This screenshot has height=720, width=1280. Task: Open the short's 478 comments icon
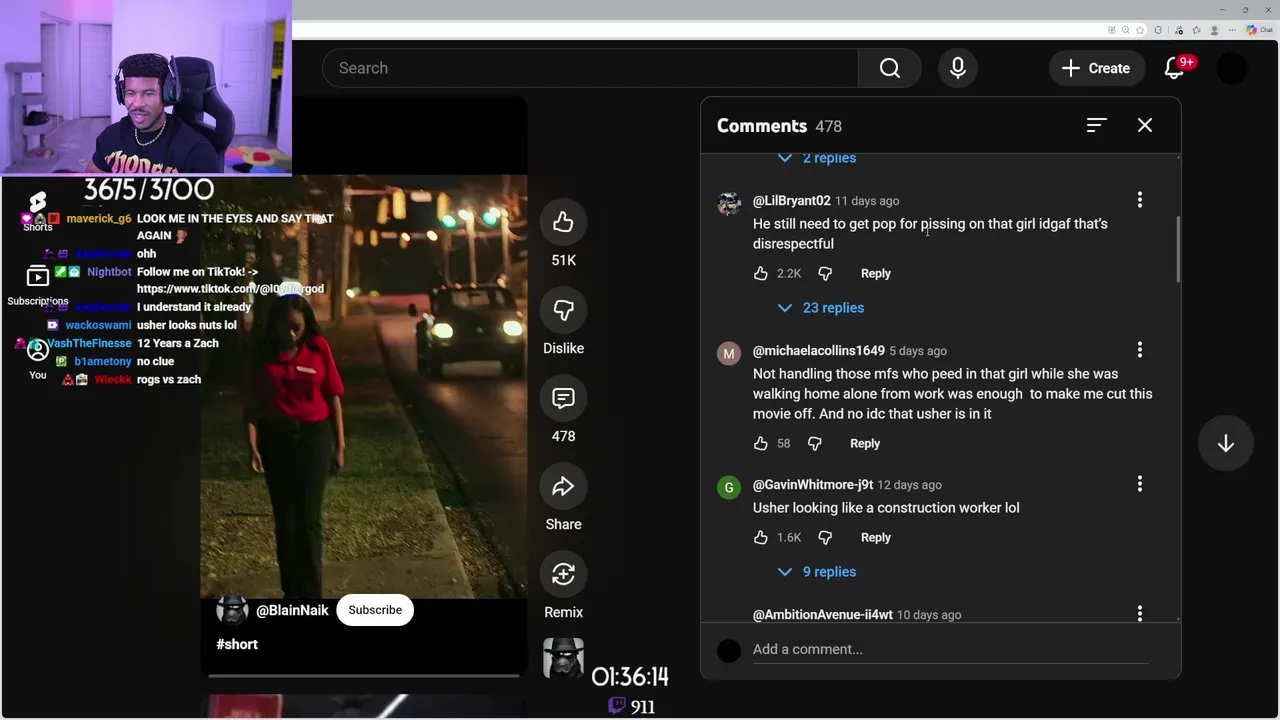[x=563, y=398]
